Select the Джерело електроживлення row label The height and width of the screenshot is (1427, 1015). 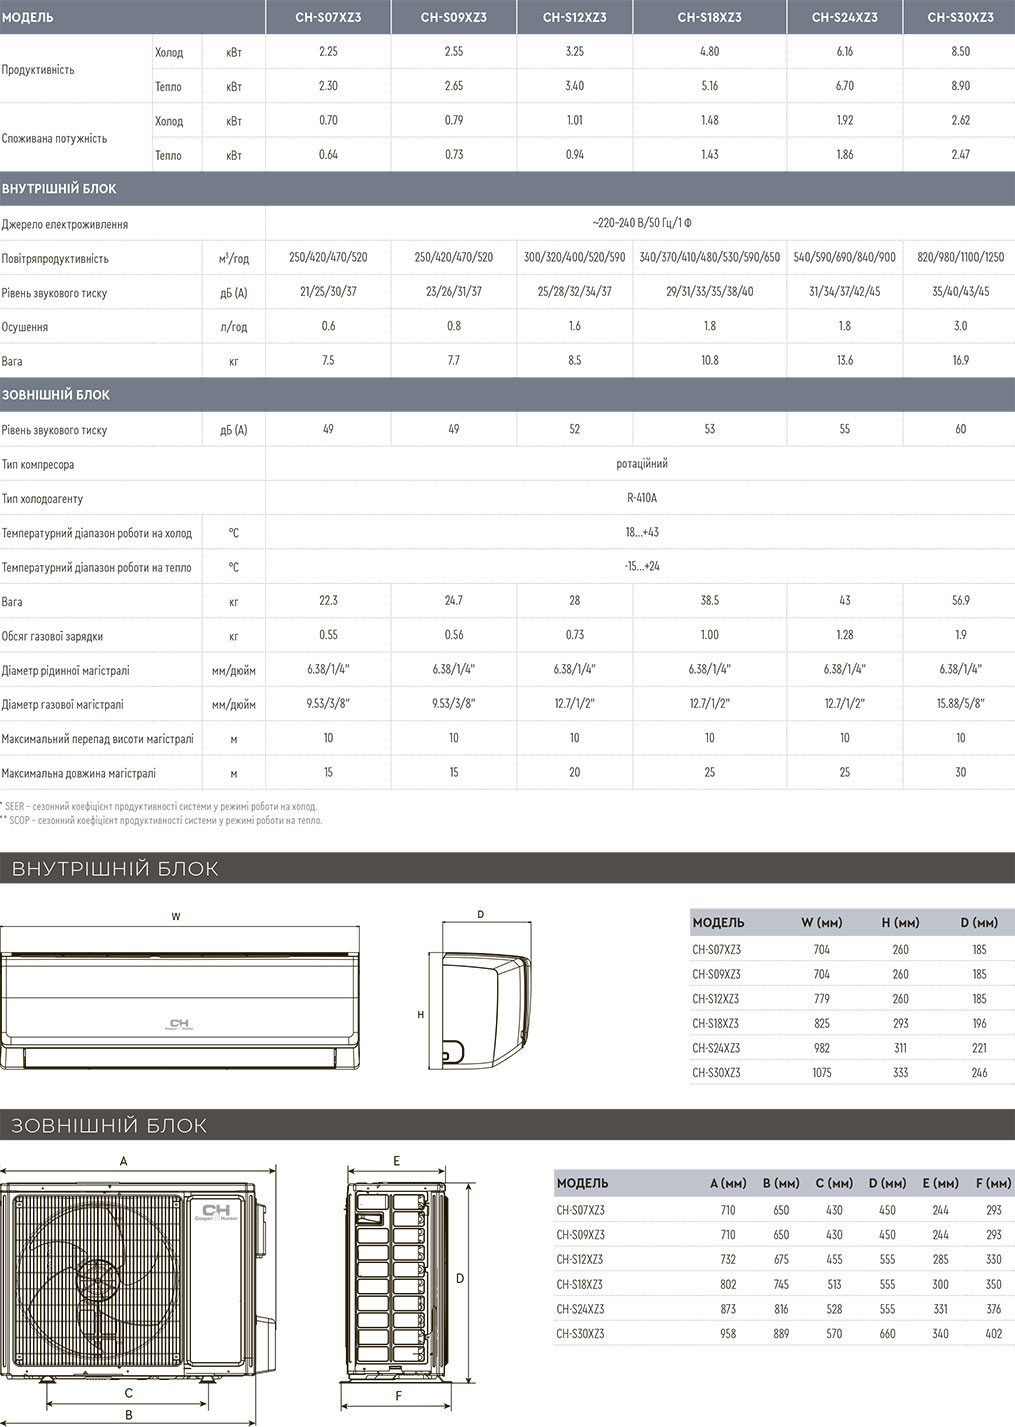click(x=65, y=224)
